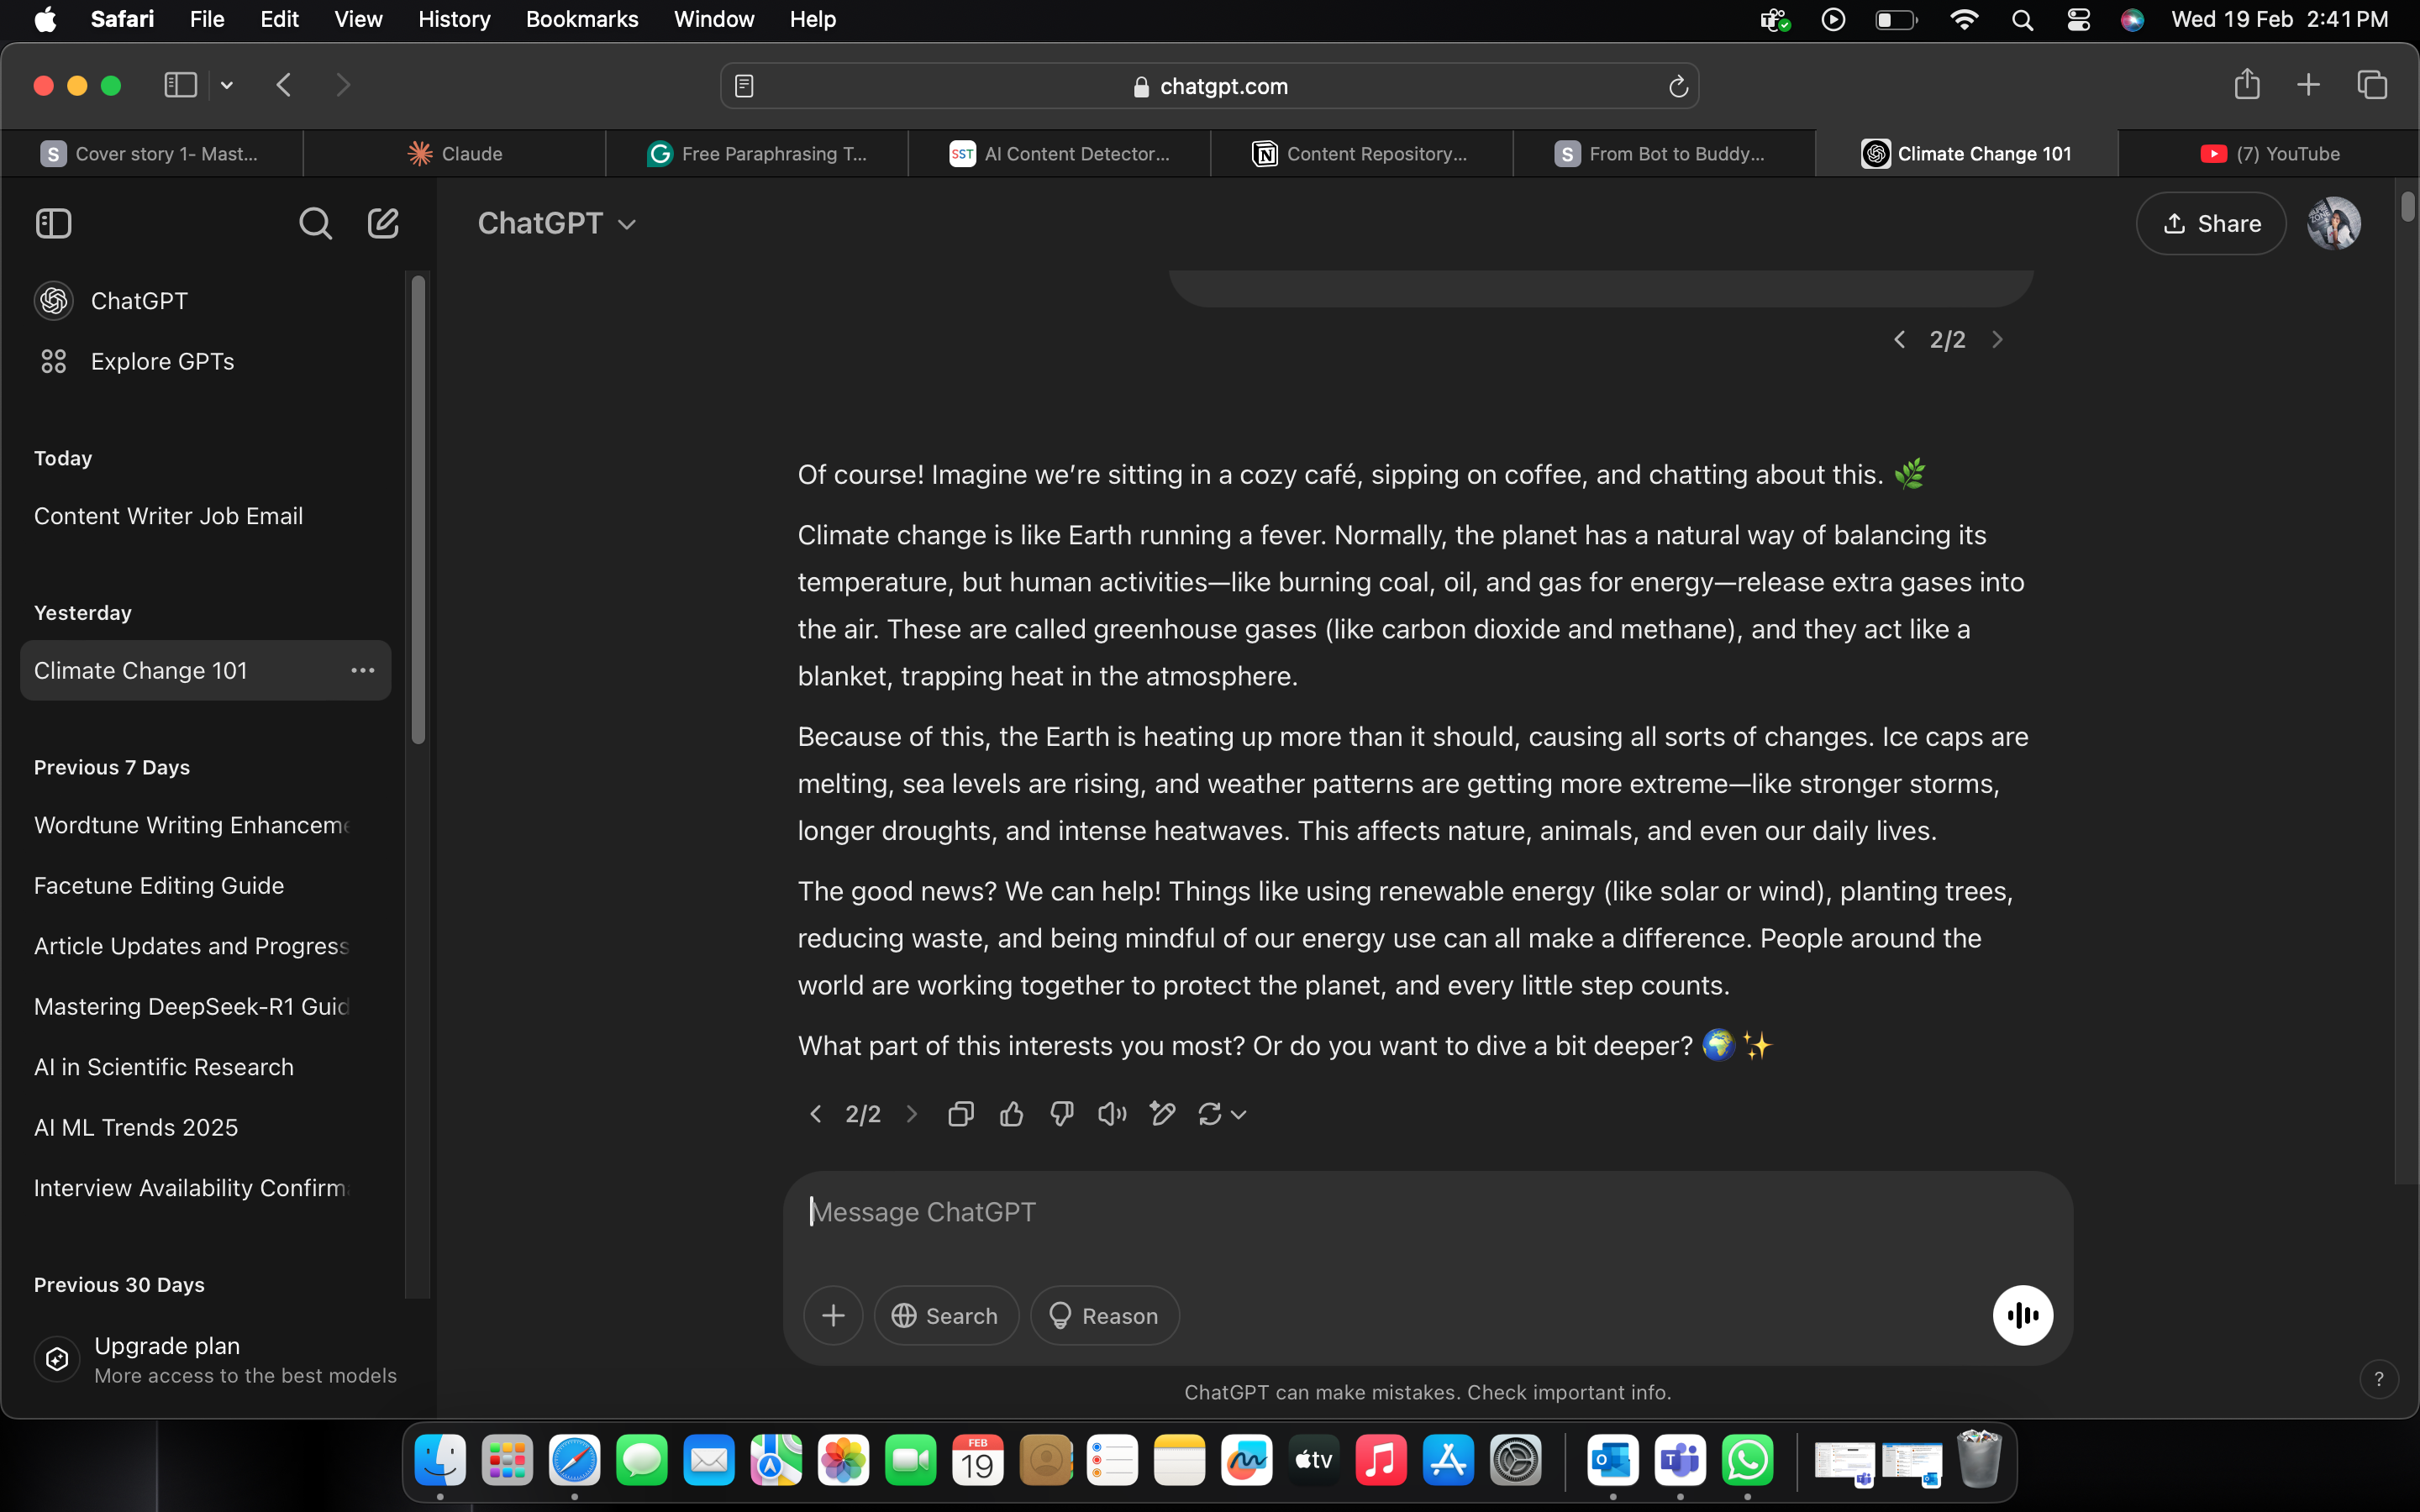Open a new Safari tab
Image resolution: width=2420 pixels, height=1512 pixels.
pos(2308,85)
